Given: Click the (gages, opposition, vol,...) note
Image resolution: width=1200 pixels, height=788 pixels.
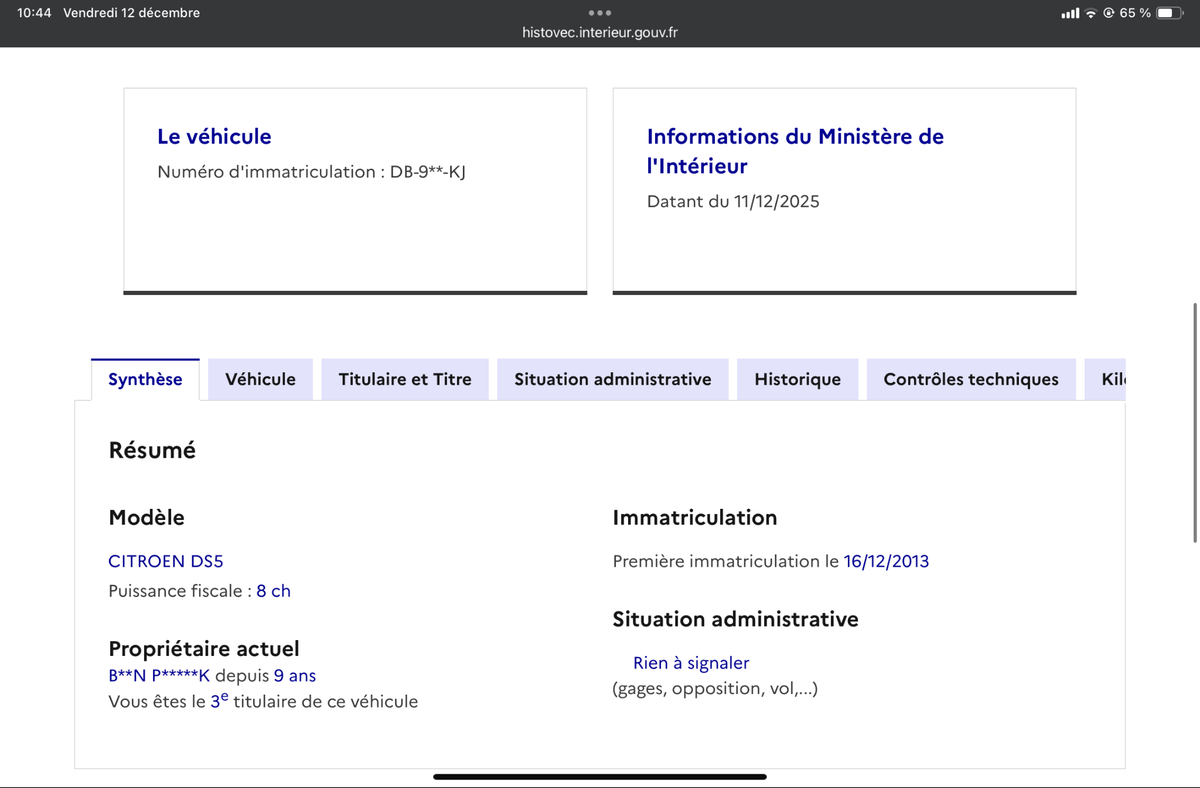Looking at the screenshot, I should tap(715, 688).
